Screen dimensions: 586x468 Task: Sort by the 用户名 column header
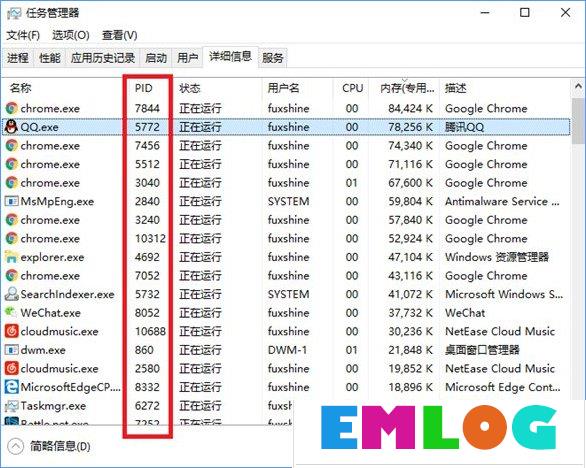(x=284, y=88)
